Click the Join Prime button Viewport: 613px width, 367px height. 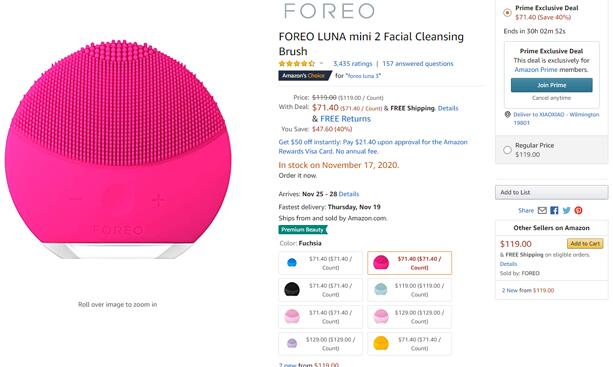pyautogui.click(x=551, y=85)
